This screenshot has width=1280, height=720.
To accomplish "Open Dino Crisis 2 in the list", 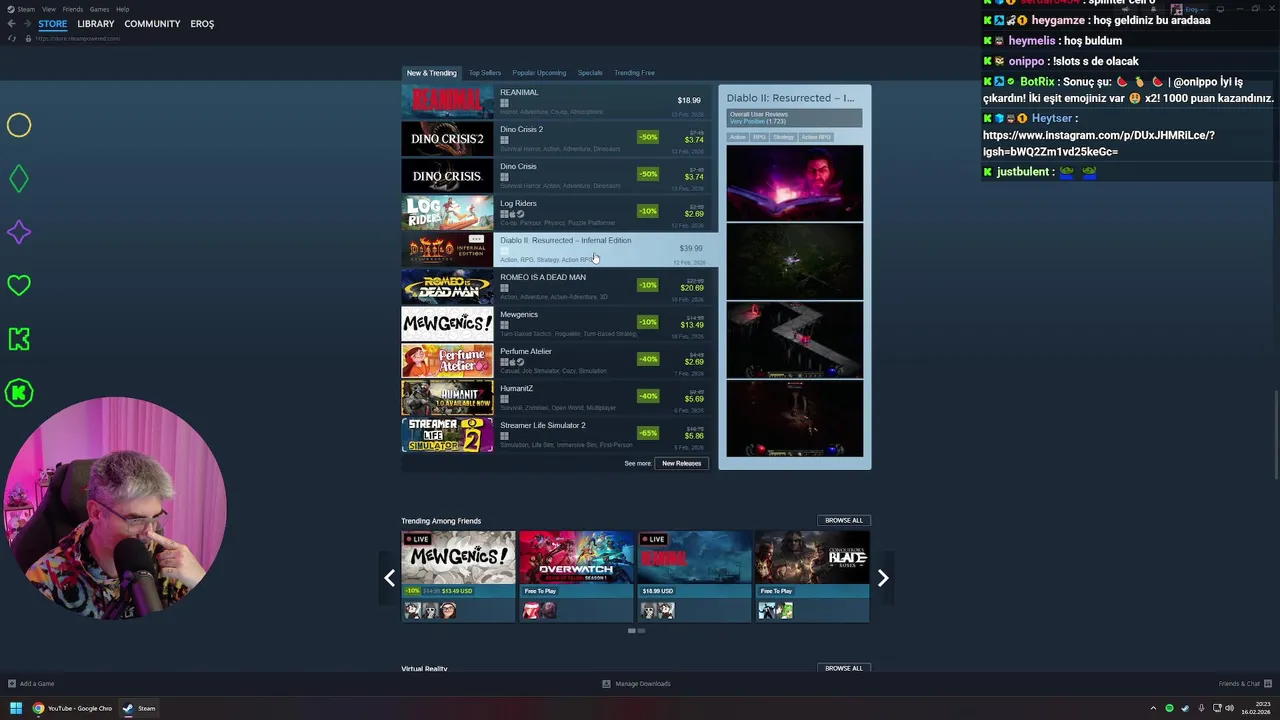I will [x=555, y=138].
